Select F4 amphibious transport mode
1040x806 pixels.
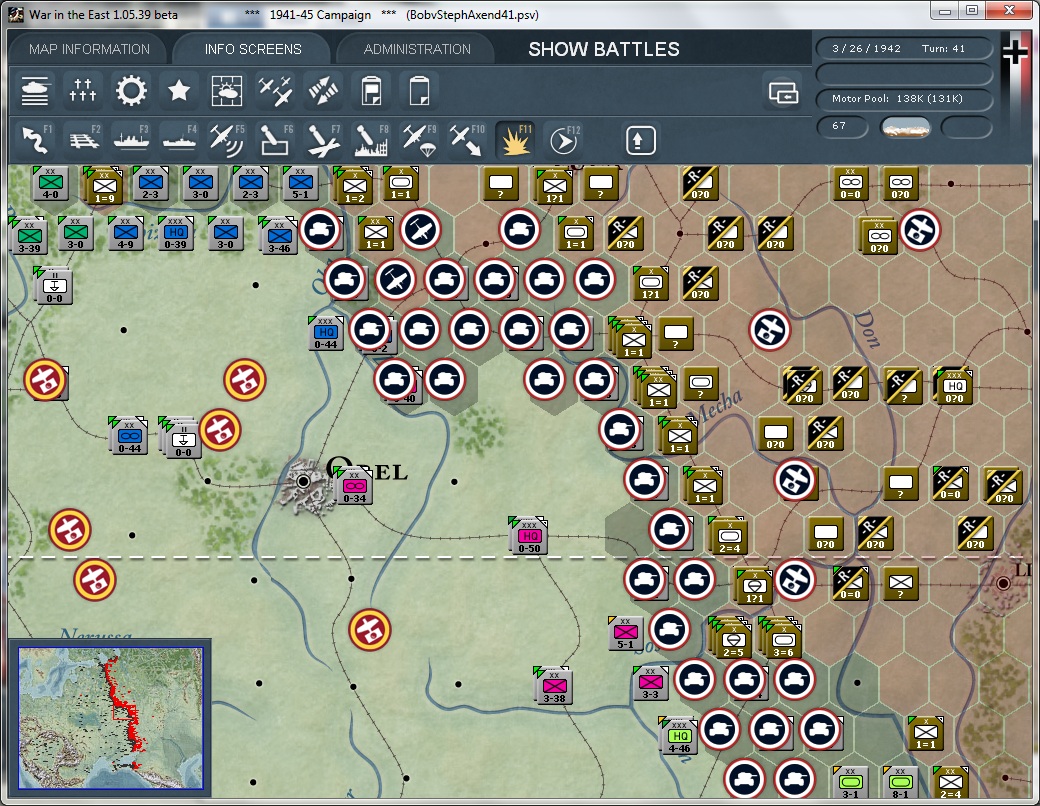tap(178, 139)
